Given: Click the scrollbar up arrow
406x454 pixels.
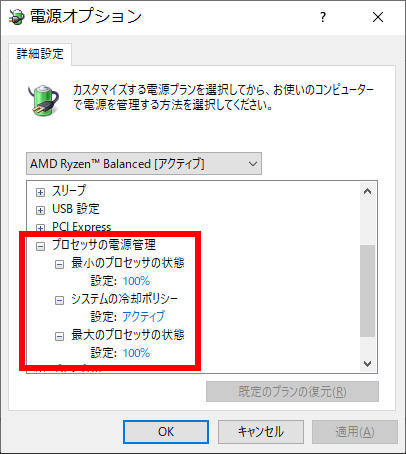Looking at the screenshot, I should [368, 192].
